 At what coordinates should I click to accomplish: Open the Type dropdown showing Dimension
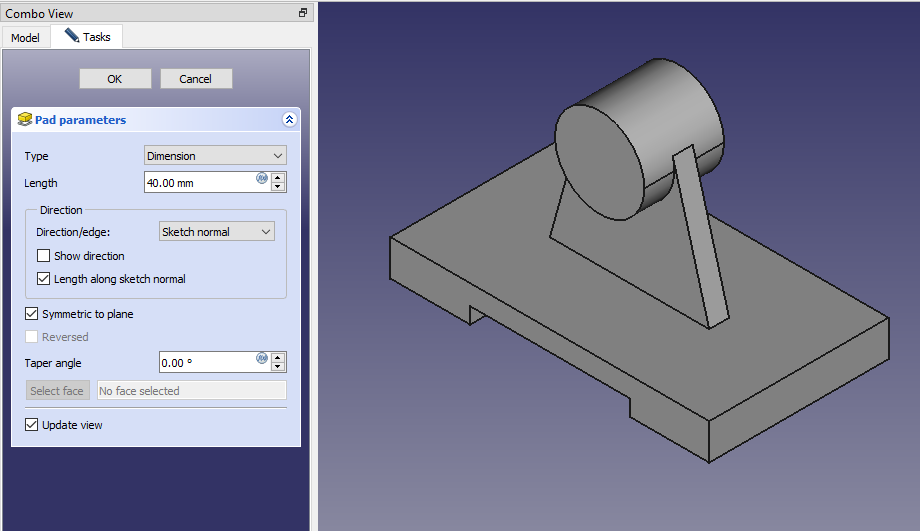pyautogui.click(x=215, y=156)
